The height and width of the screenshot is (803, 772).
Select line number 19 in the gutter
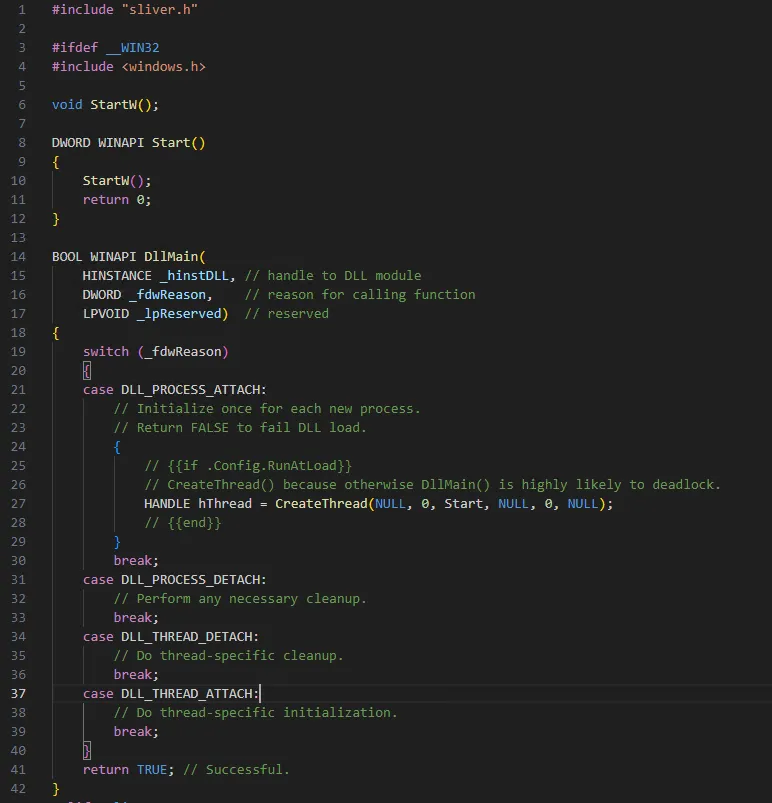pyautogui.click(x=18, y=352)
